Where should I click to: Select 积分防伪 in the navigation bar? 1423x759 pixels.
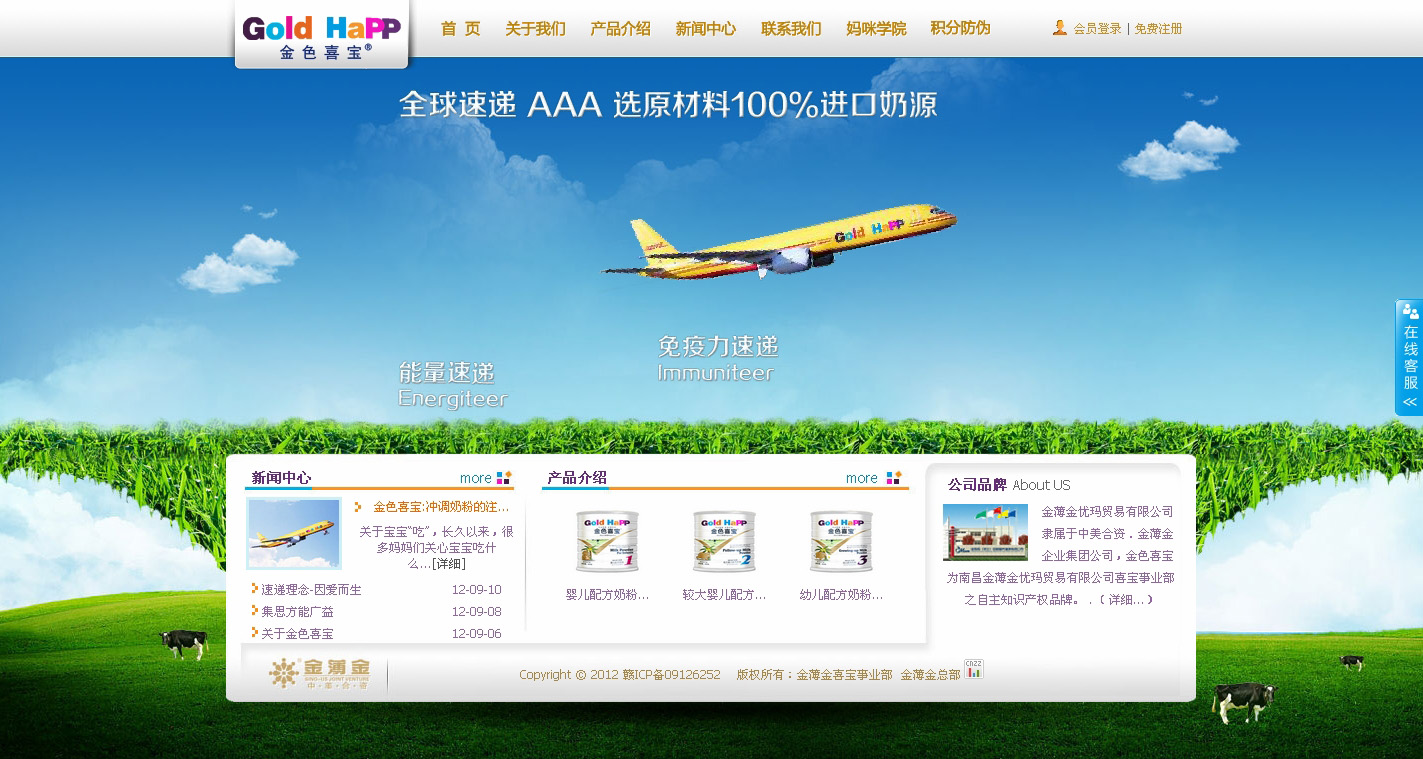pyautogui.click(x=960, y=28)
